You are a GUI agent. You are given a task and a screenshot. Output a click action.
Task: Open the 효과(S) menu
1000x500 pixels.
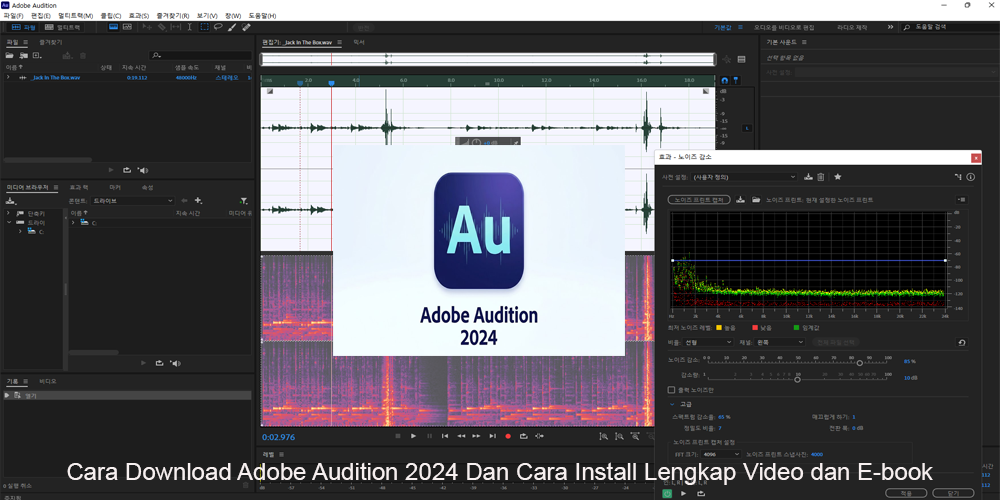138,15
